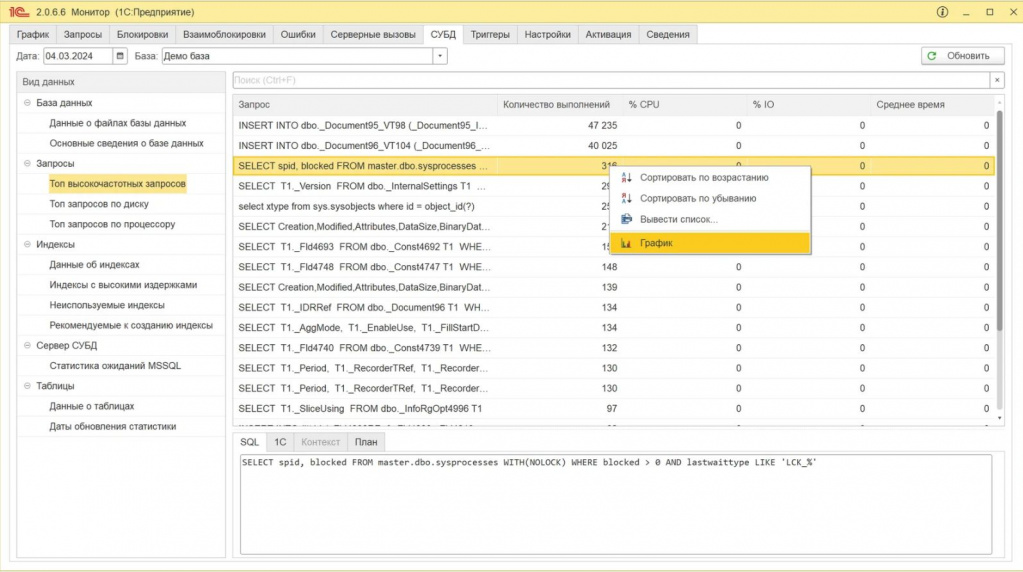This screenshot has width=1023, height=572.
Task: Click the output list icon in the context menu
Action: 626,219
